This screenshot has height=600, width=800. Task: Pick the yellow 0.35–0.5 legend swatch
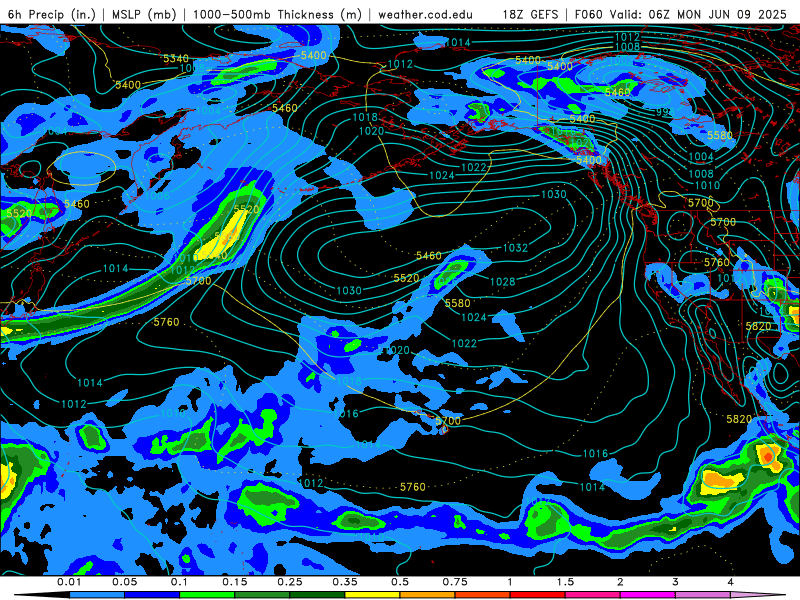[372, 595]
